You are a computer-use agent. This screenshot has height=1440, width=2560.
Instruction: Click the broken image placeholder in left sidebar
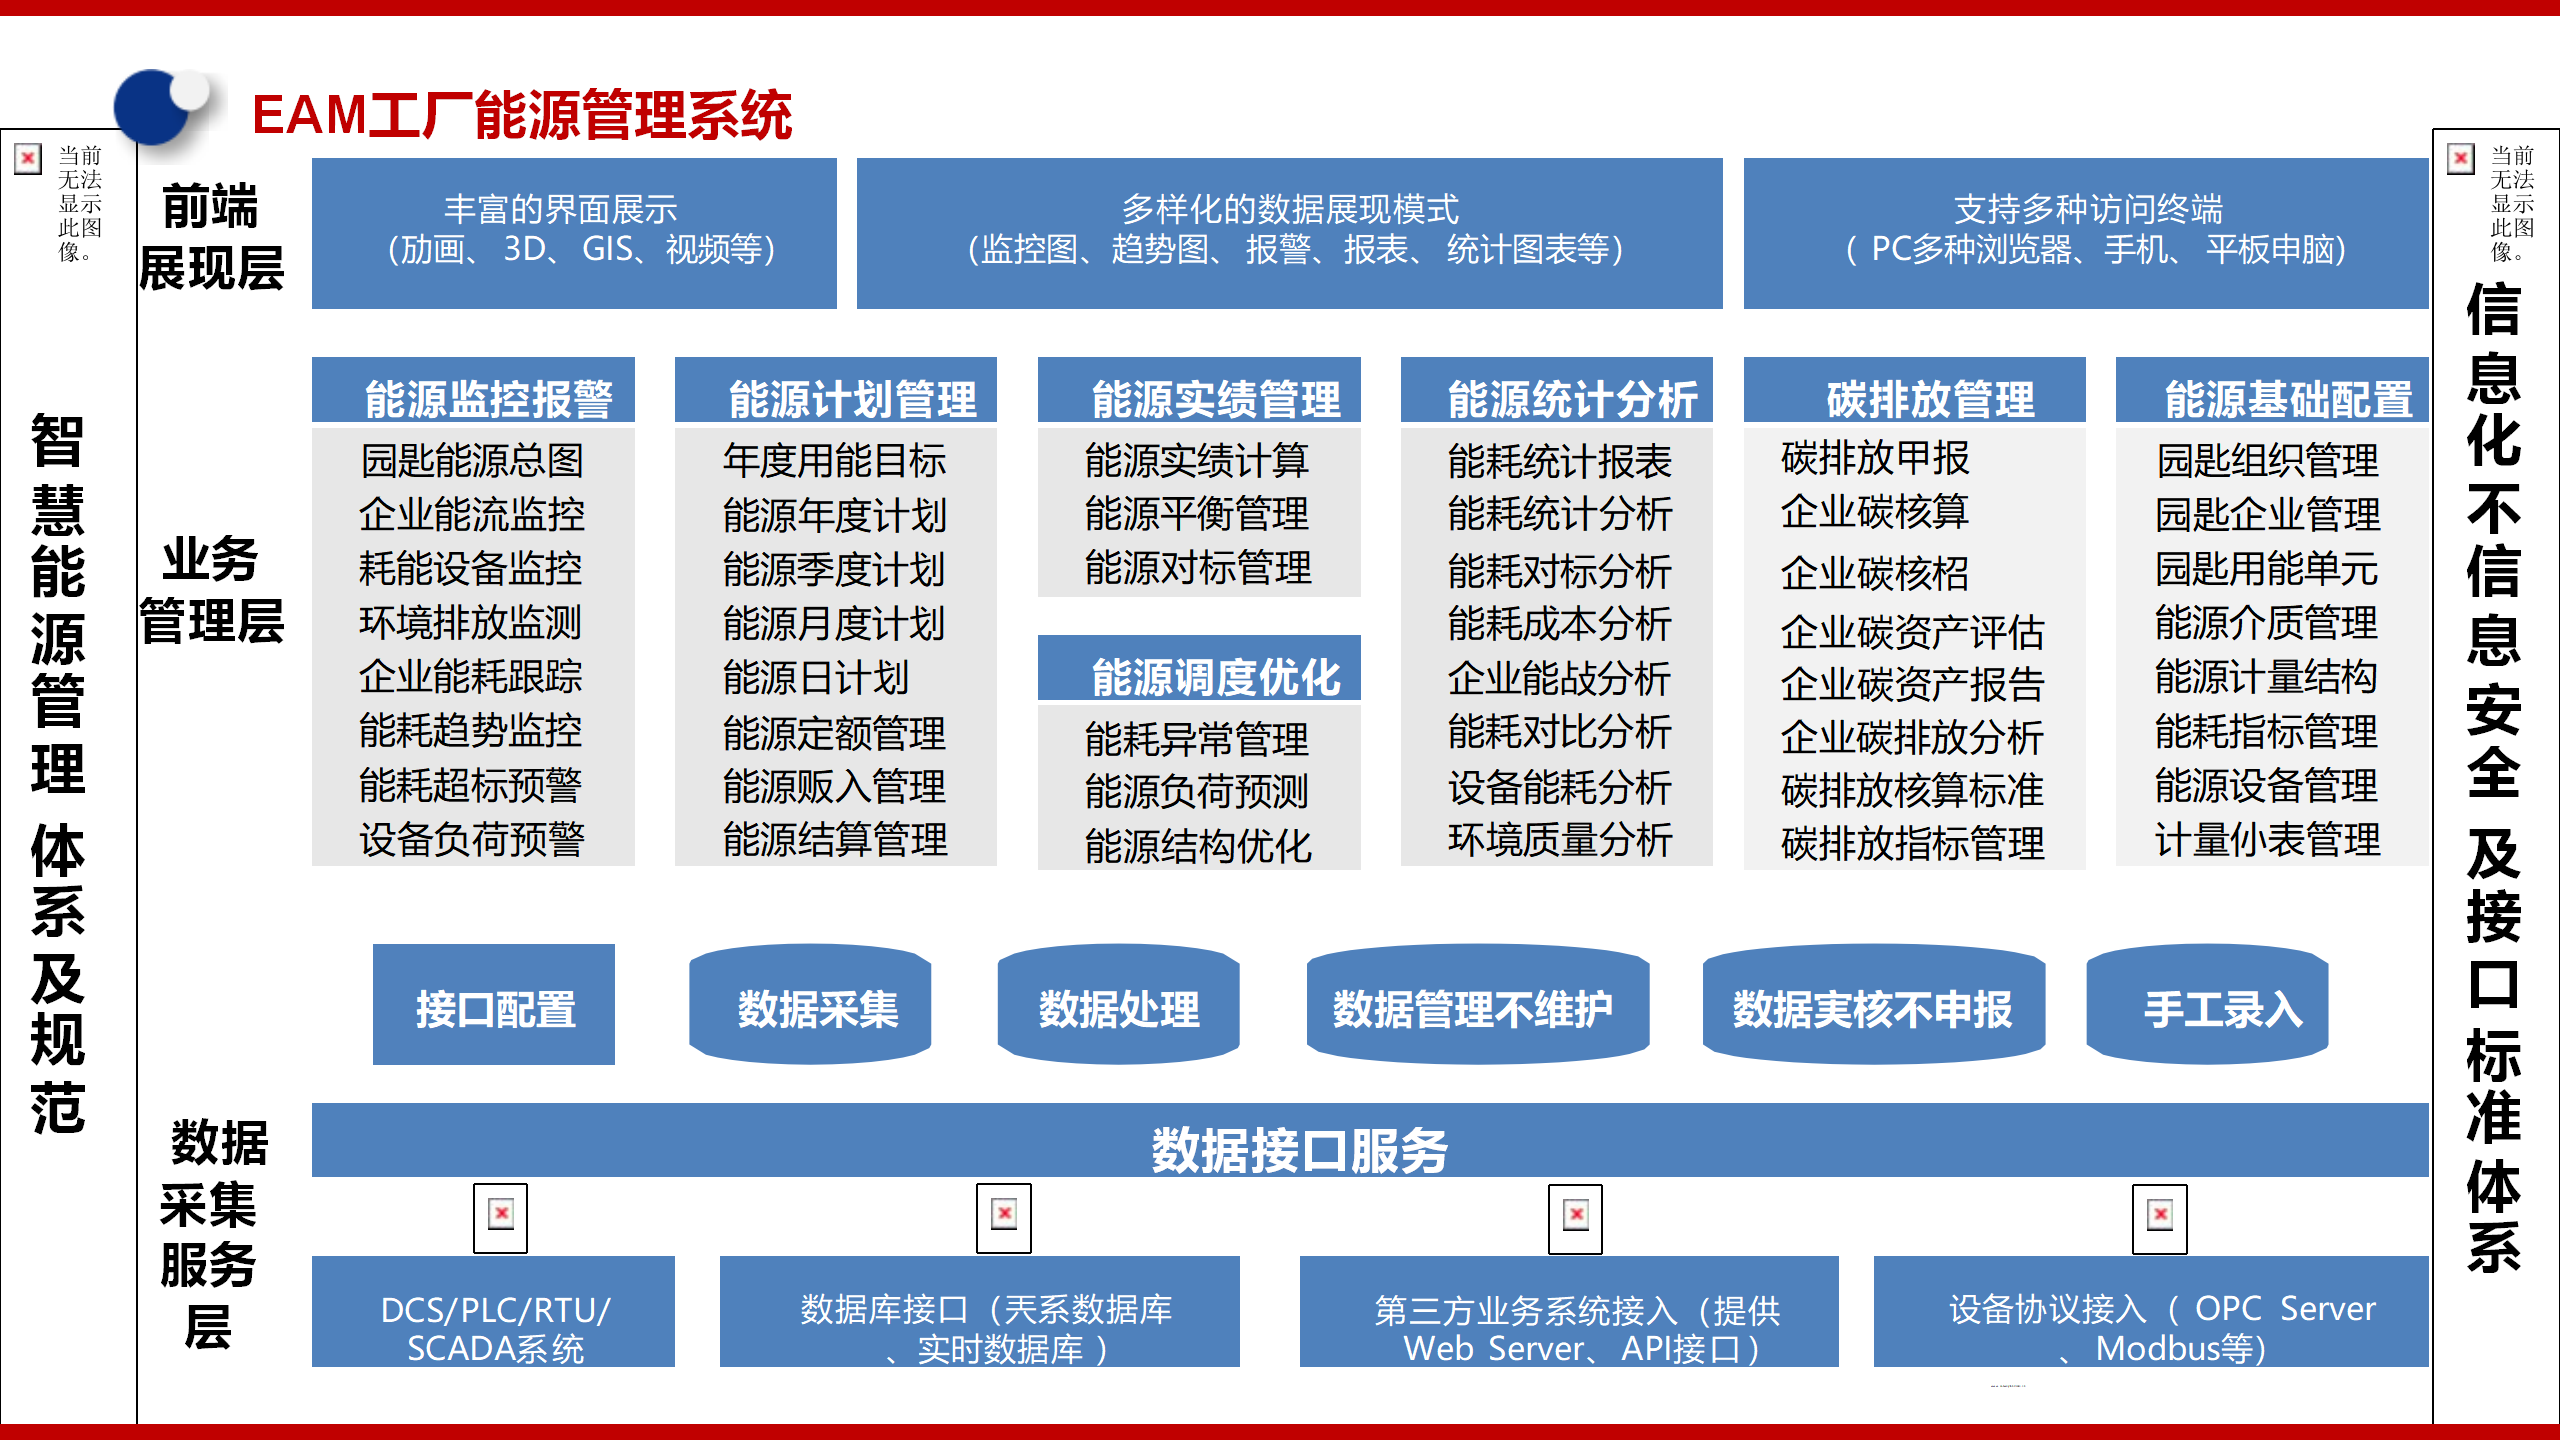pyautogui.click(x=28, y=158)
